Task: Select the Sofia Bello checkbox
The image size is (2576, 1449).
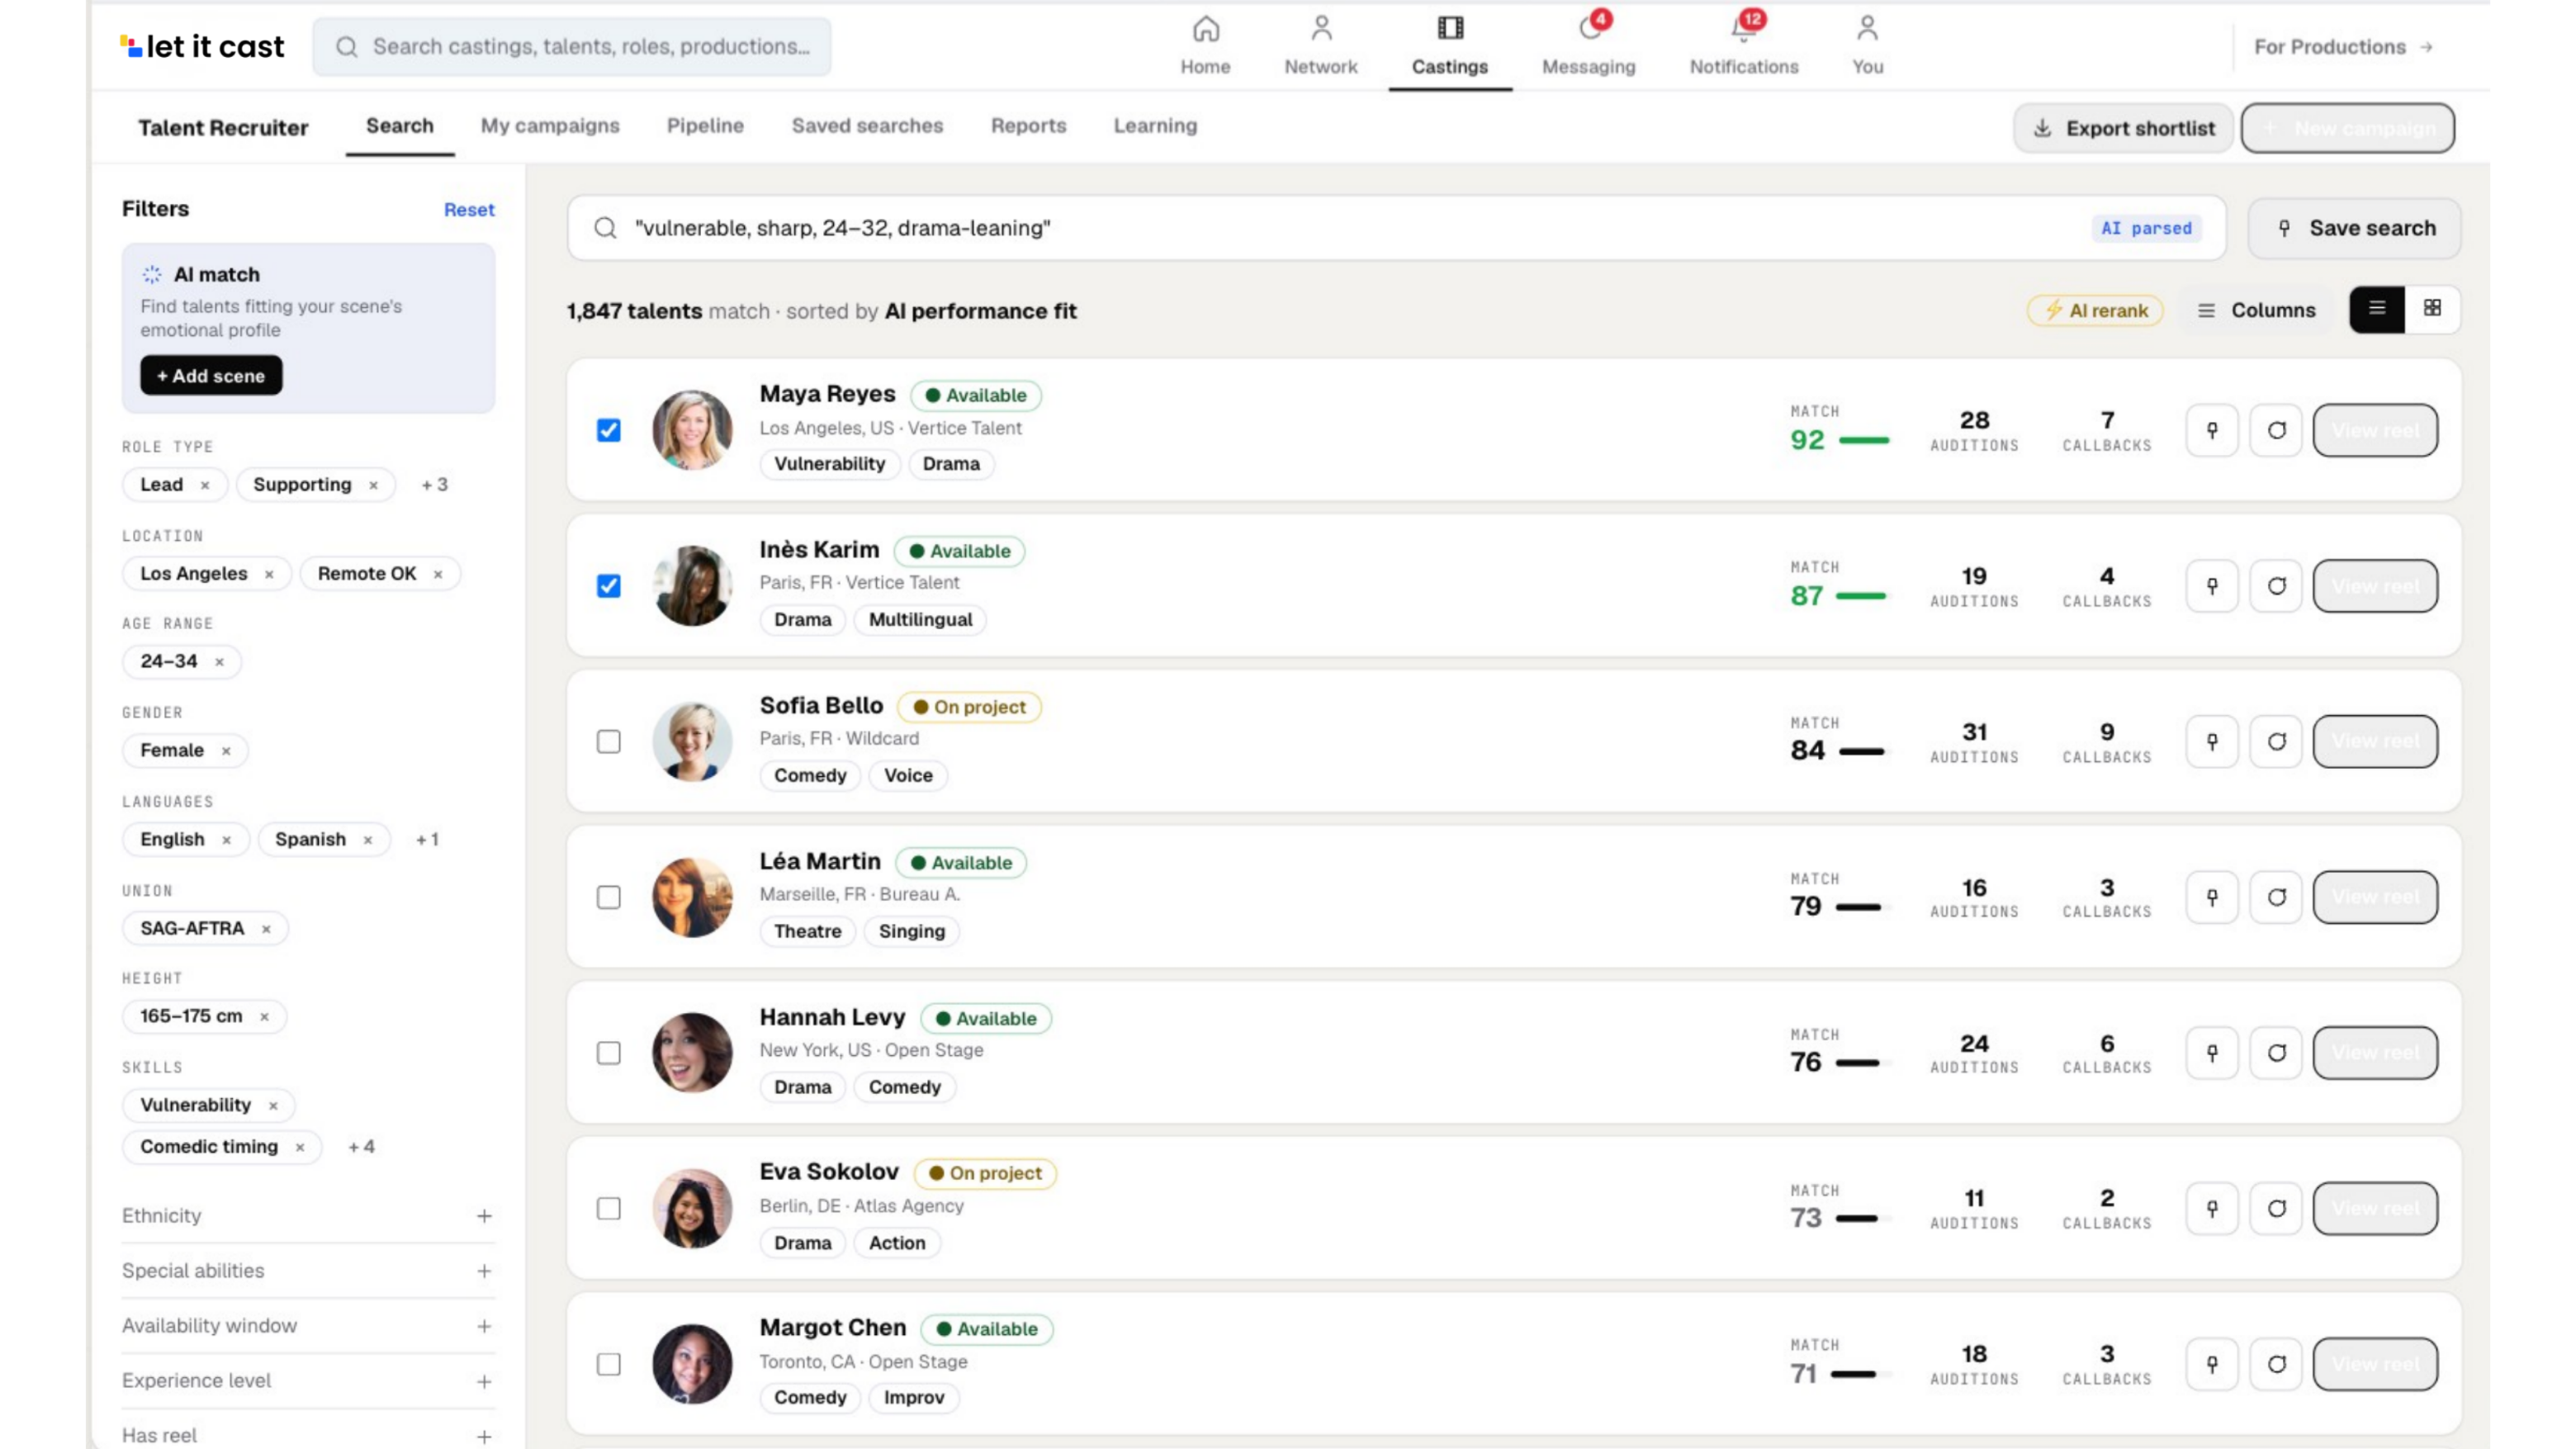Action: [608, 742]
